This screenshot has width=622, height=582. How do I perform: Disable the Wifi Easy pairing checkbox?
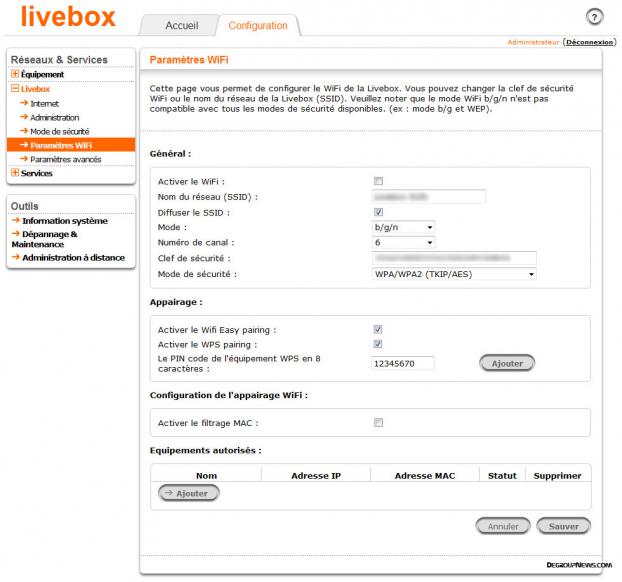378,329
